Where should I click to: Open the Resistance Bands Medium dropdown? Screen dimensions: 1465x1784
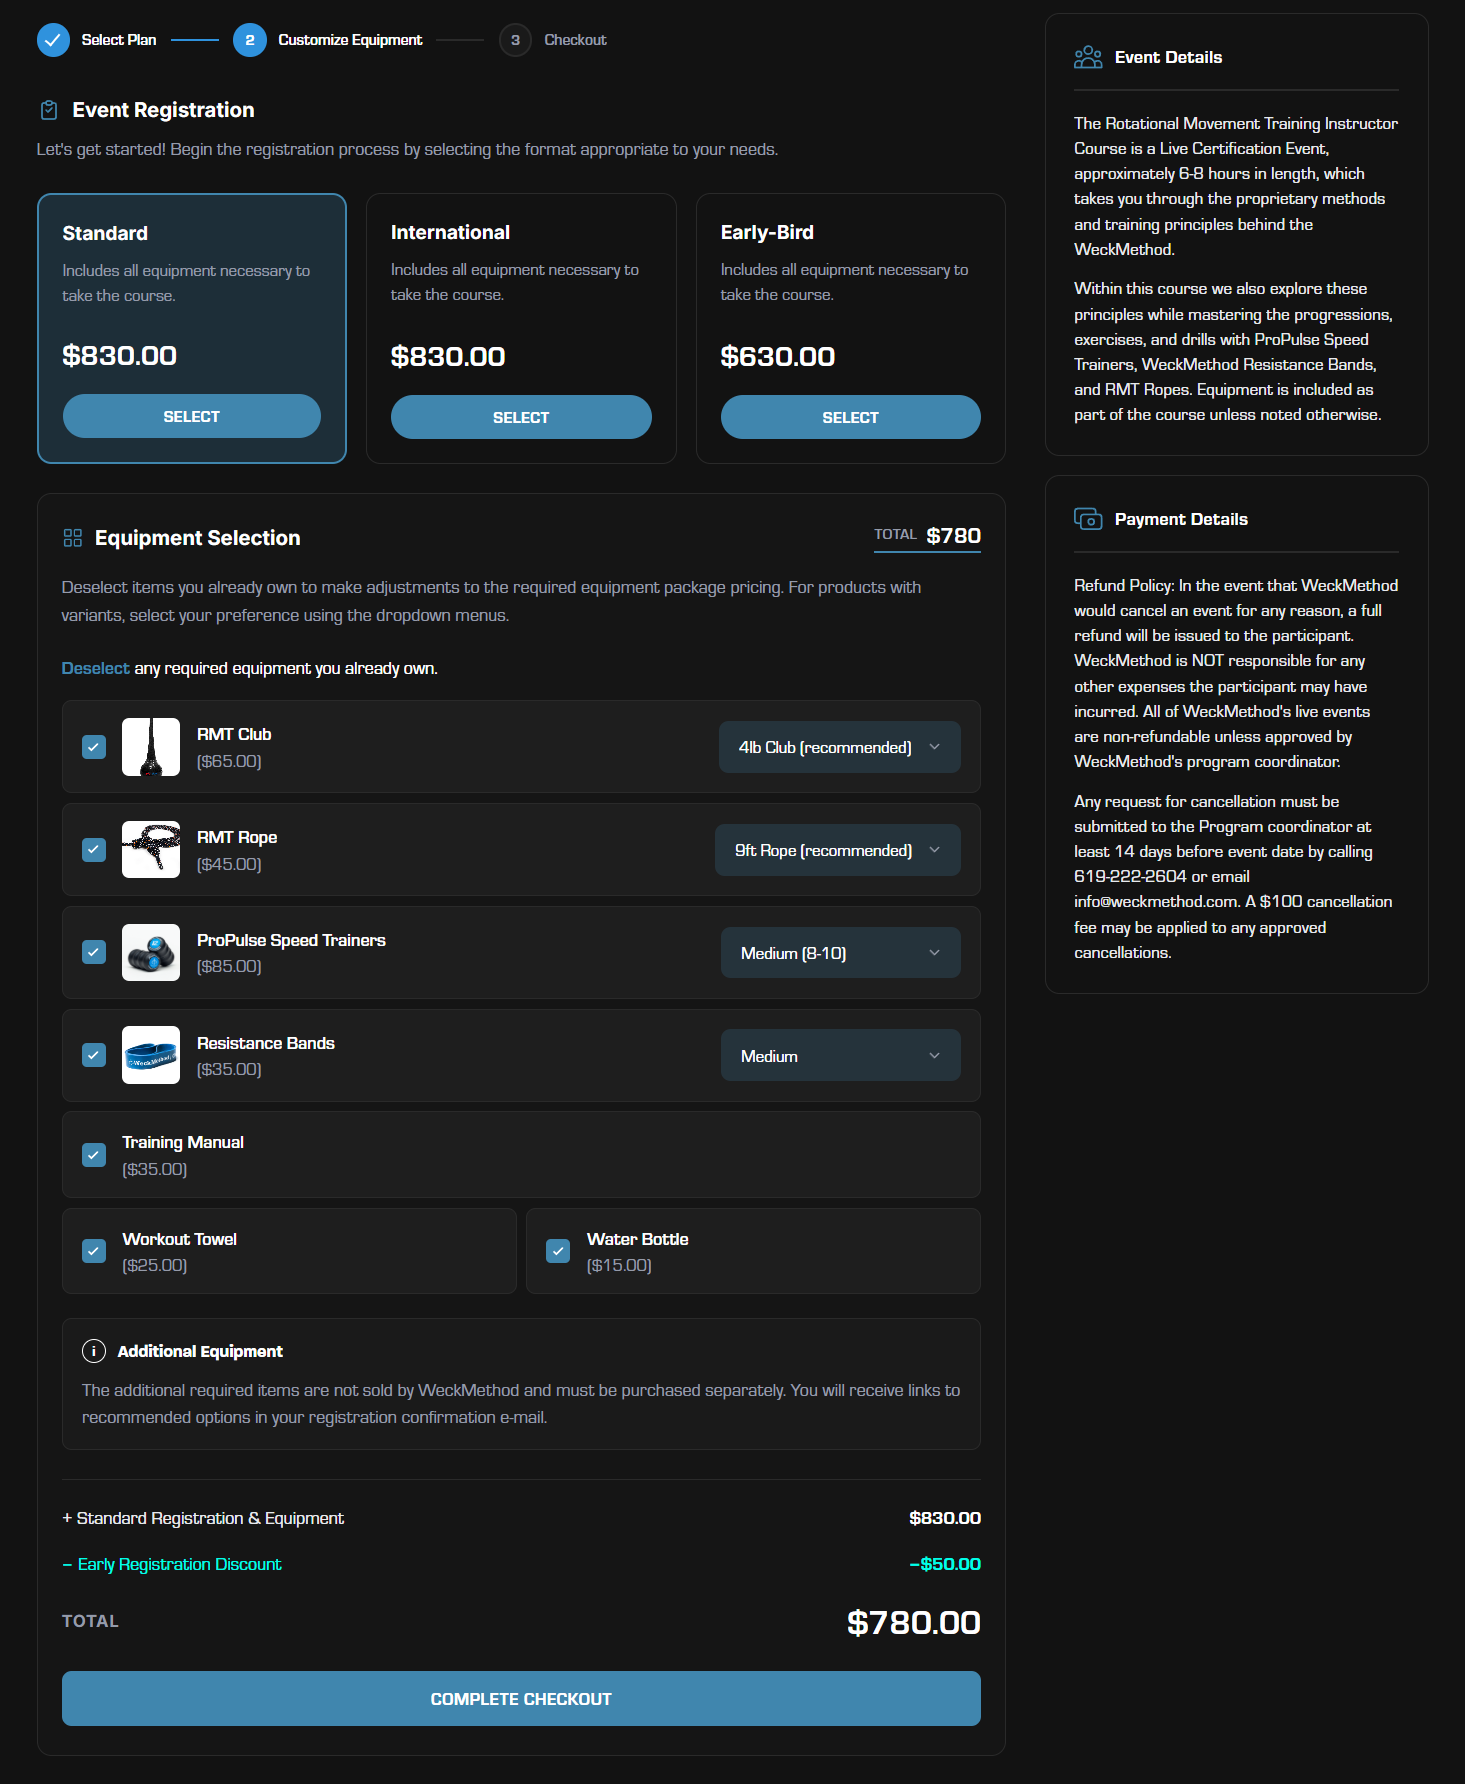[x=841, y=1056]
